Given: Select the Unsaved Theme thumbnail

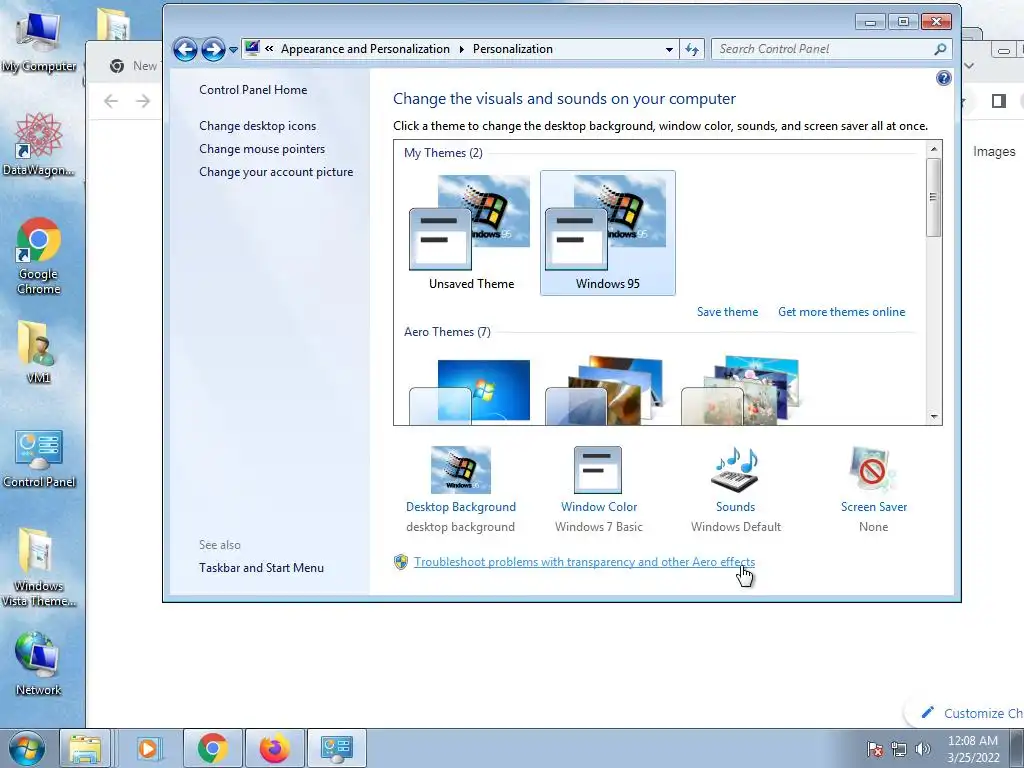Looking at the screenshot, I should [471, 233].
